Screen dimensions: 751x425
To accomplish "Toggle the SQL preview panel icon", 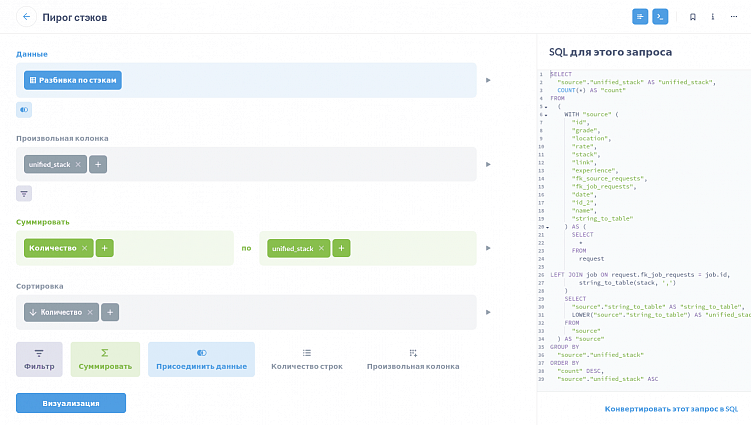I will [660, 17].
